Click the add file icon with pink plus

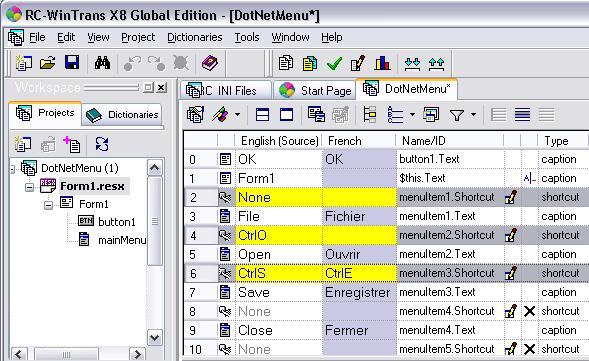[71, 144]
